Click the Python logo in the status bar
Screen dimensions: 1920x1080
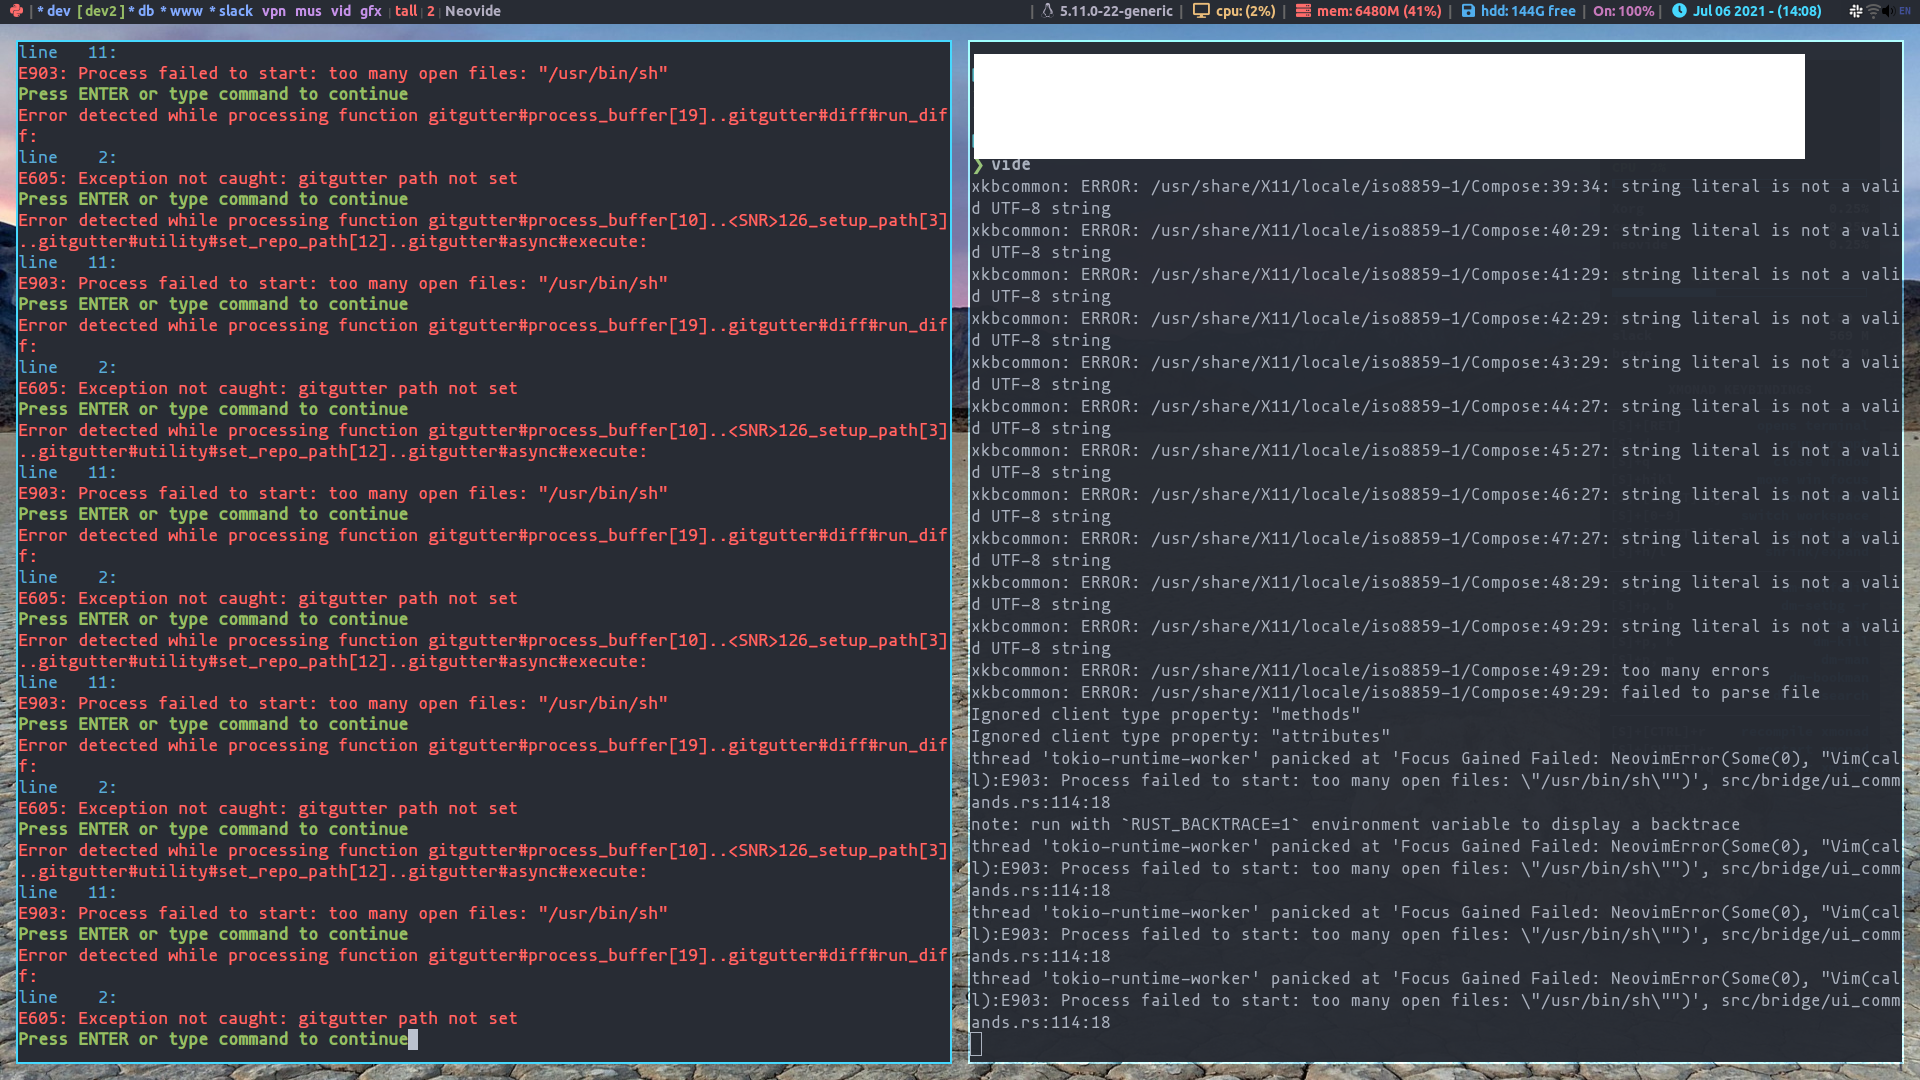[17, 11]
